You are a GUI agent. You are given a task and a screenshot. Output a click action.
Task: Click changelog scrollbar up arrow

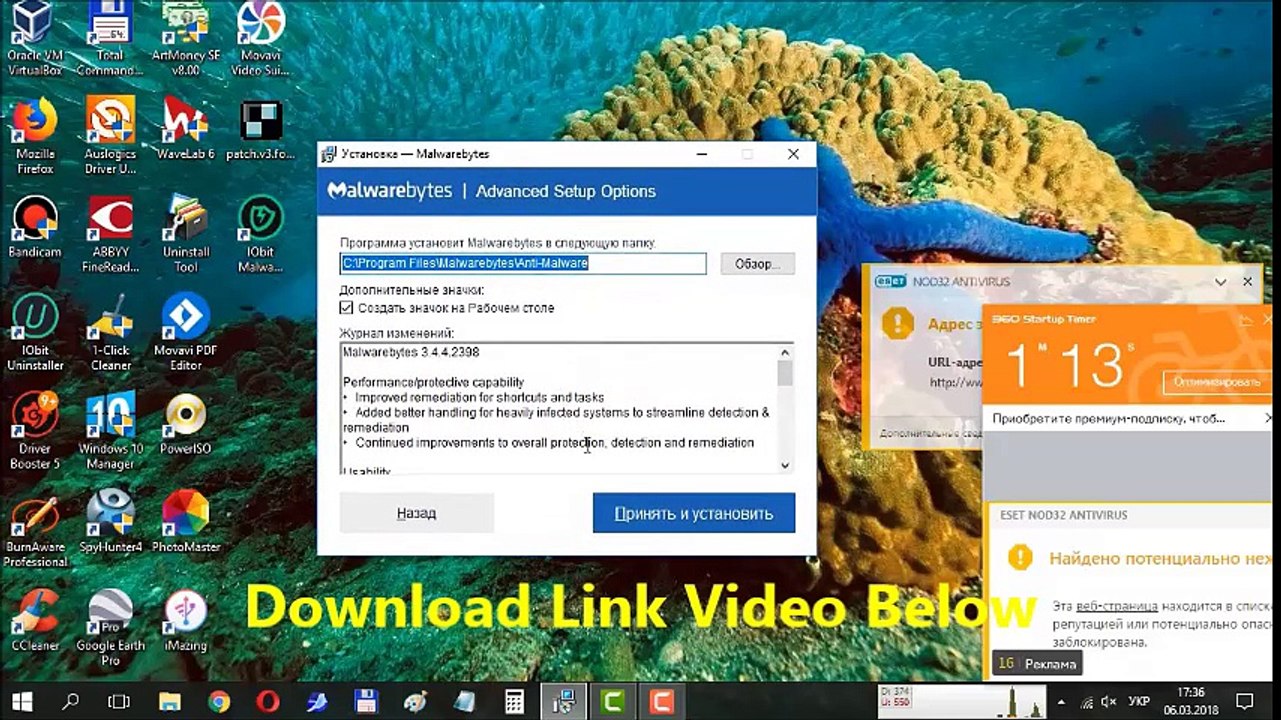[x=785, y=352]
